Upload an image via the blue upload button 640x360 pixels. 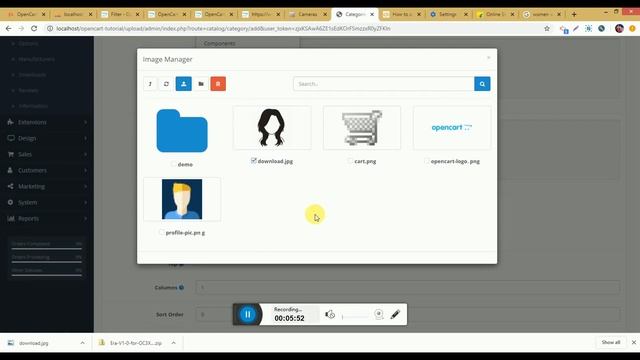tap(184, 84)
